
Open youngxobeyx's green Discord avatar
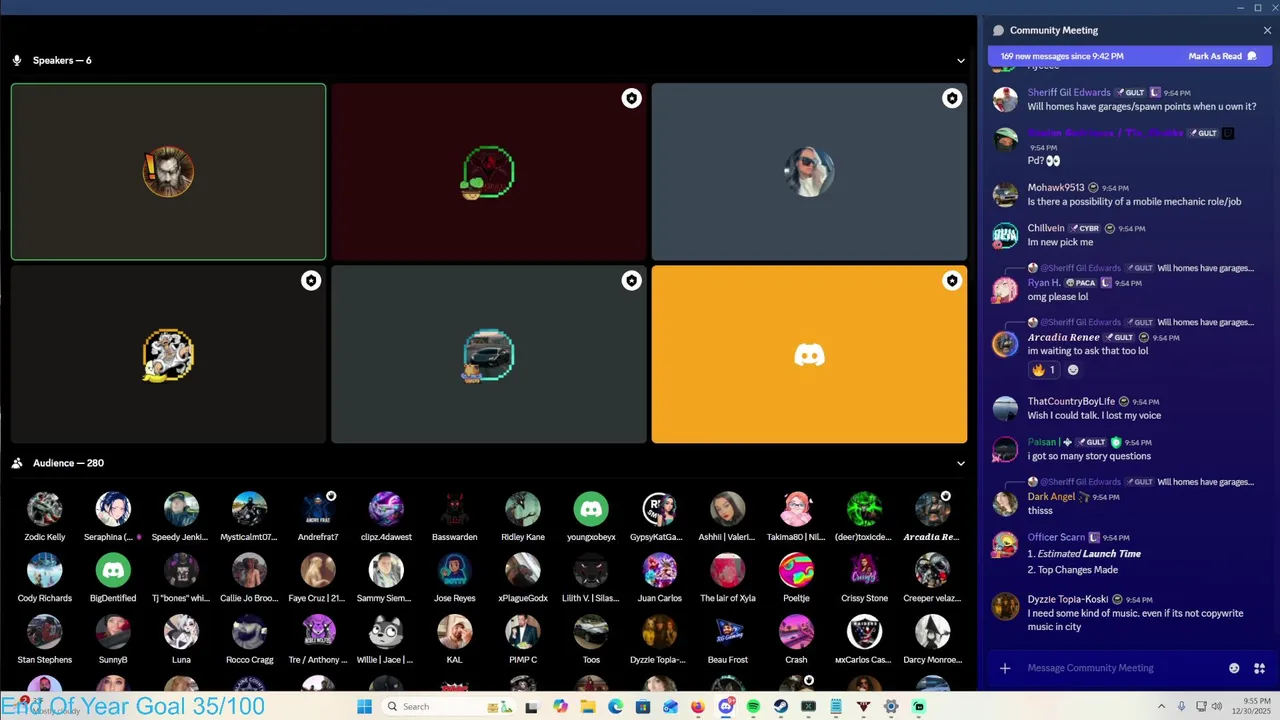591,509
